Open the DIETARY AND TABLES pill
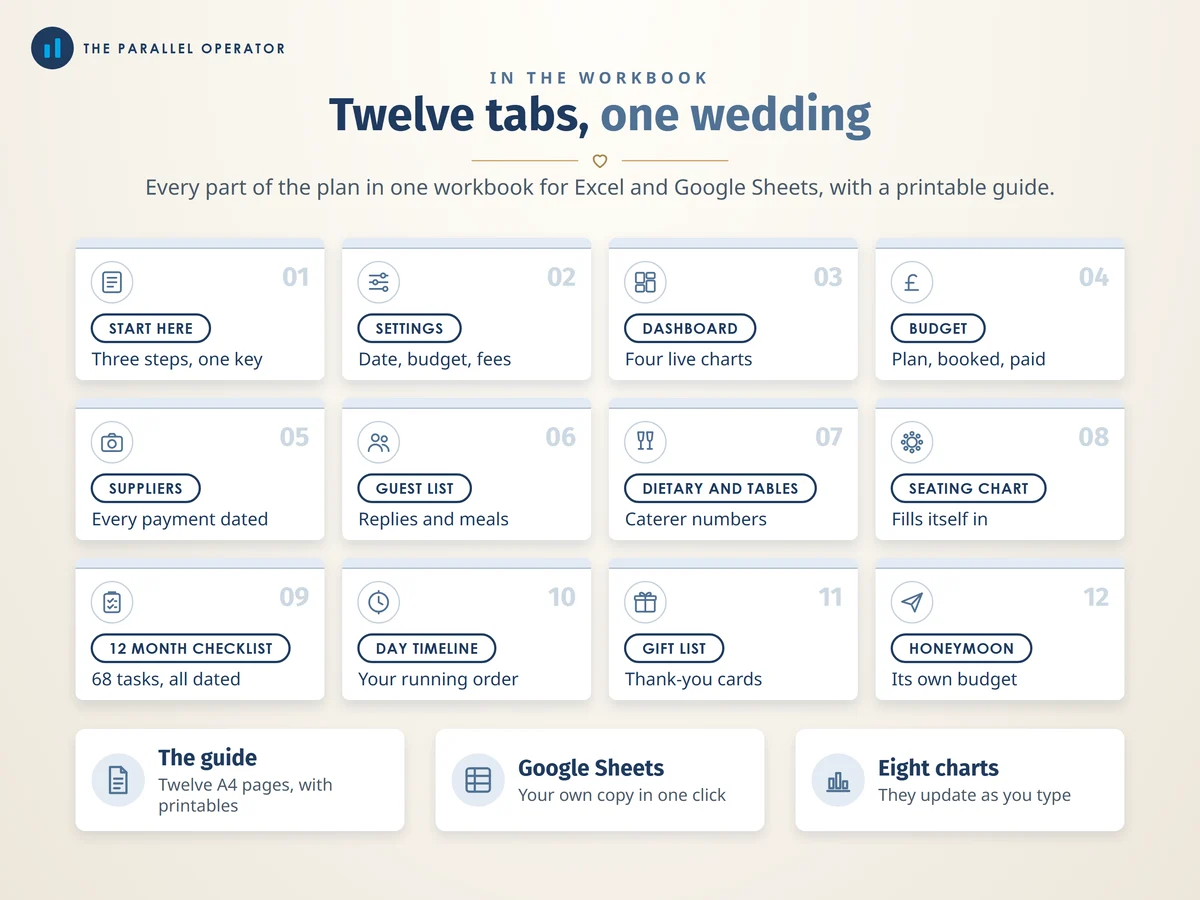The image size is (1200, 900). coord(720,488)
